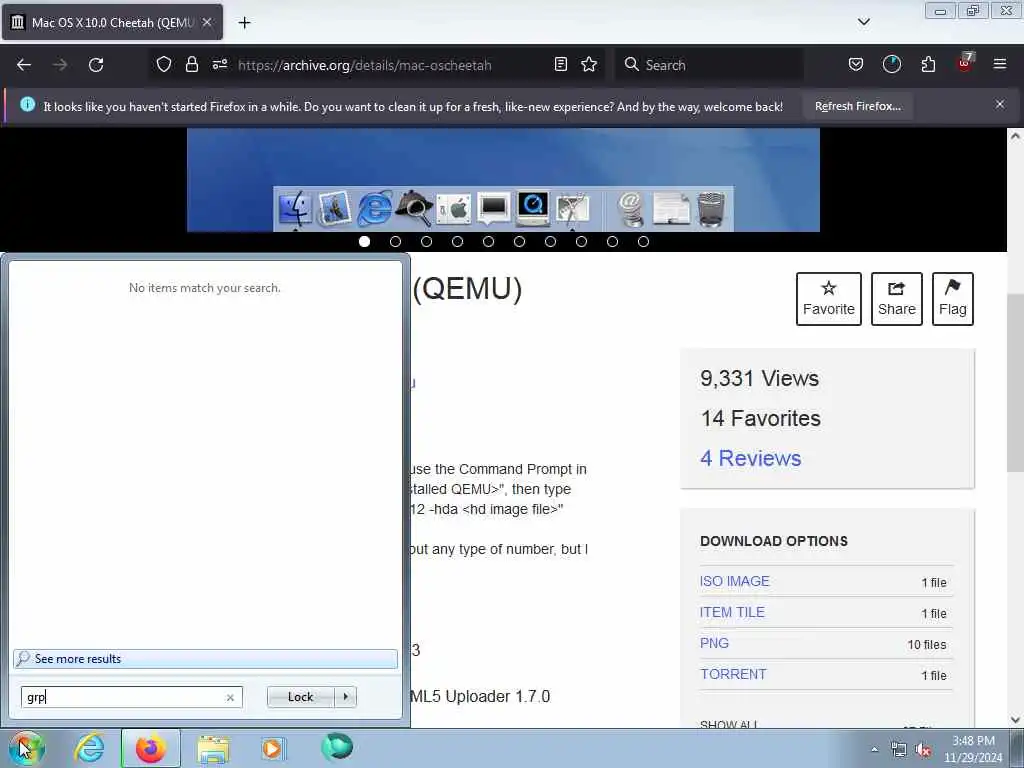The image size is (1024, 768).
Task: Click the Mac OS X dock screenshot image
Action: (x=503, y=180)
